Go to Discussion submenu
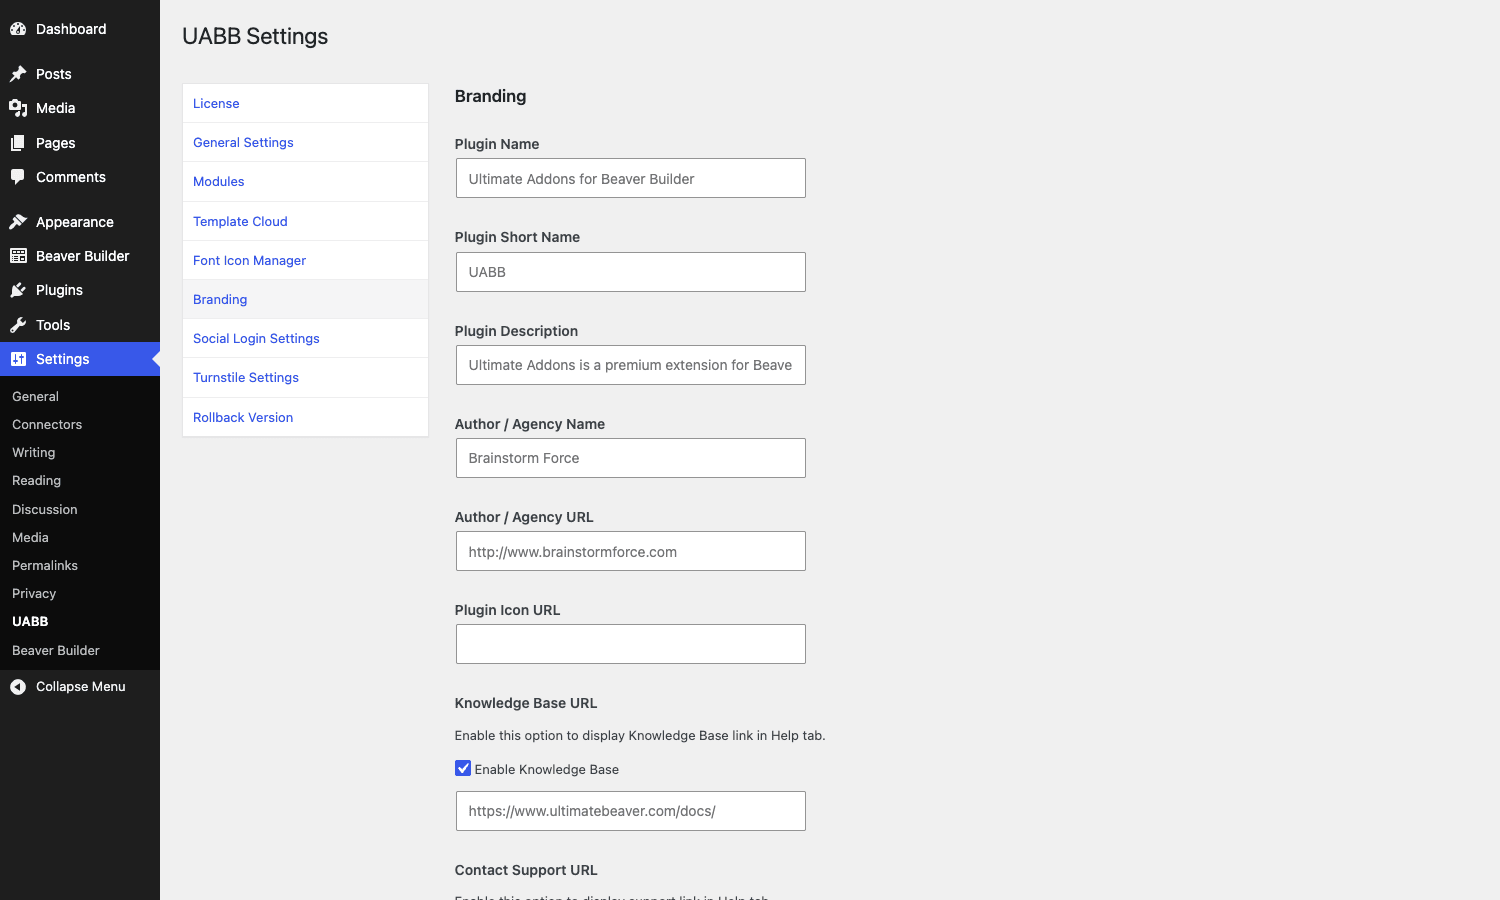Screen dimensions: 1500x900 (45, 509)
